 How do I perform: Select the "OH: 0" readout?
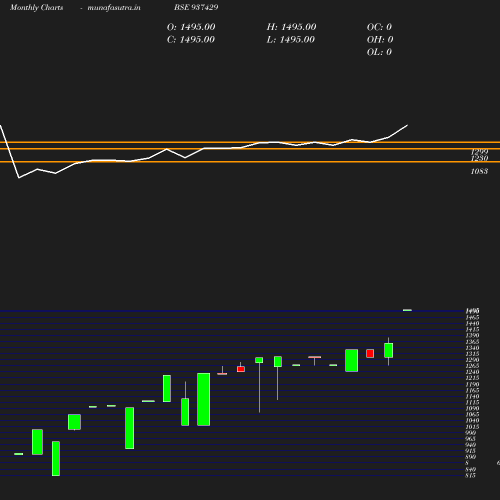tap(380, 39)
